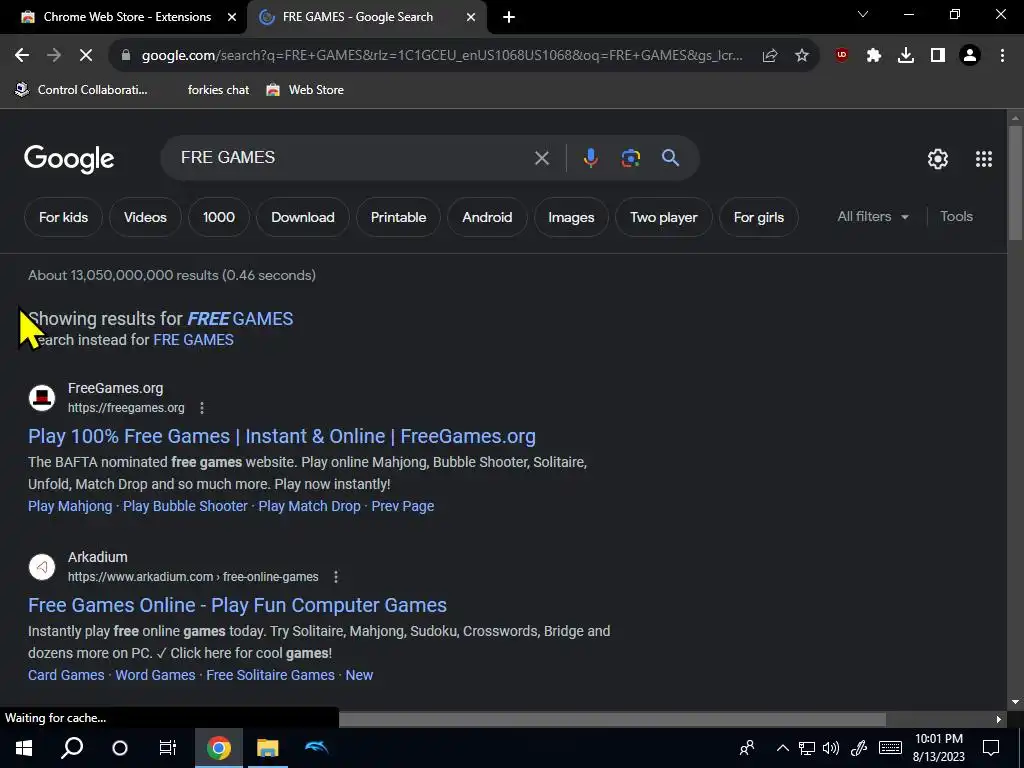The width and height of the screenshot is (1024, 768).
Task: Toggle the side panel icon
Action: coord(938,56)
